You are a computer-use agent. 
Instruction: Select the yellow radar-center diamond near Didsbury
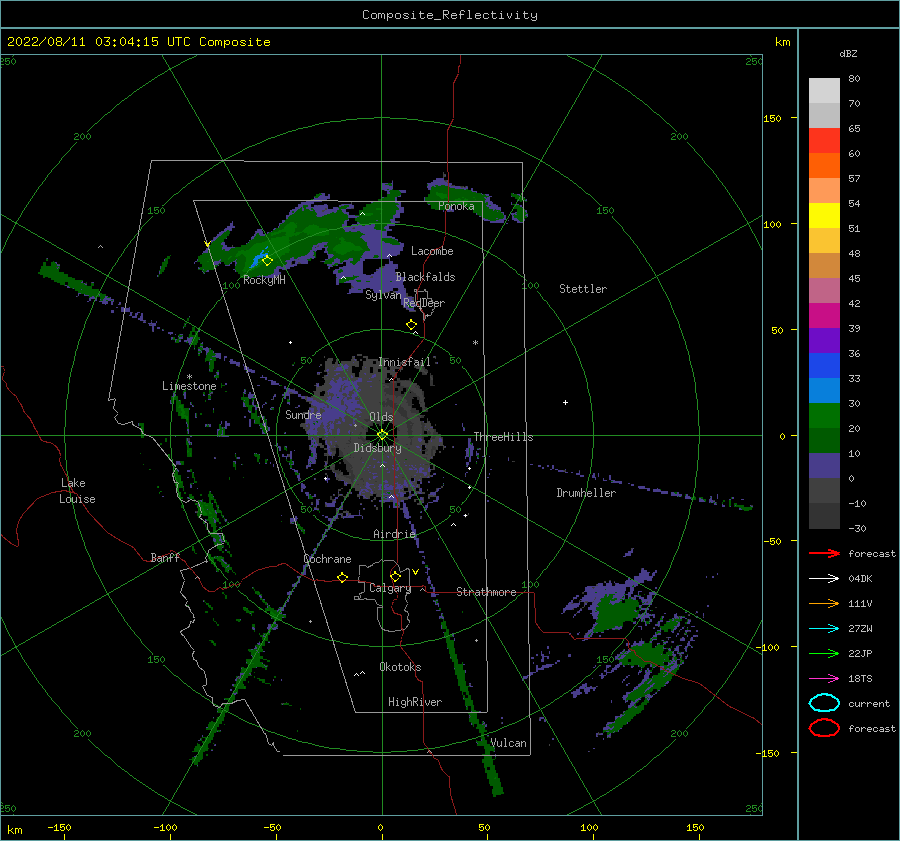[382, 435]
